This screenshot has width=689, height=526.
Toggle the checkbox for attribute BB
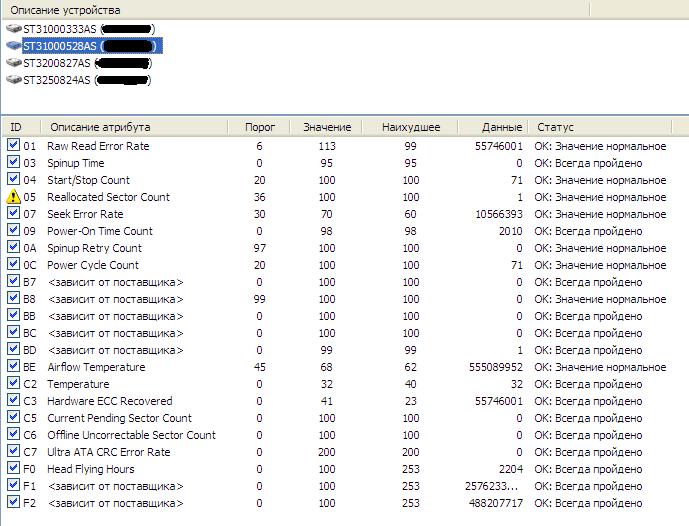point(13,315)
